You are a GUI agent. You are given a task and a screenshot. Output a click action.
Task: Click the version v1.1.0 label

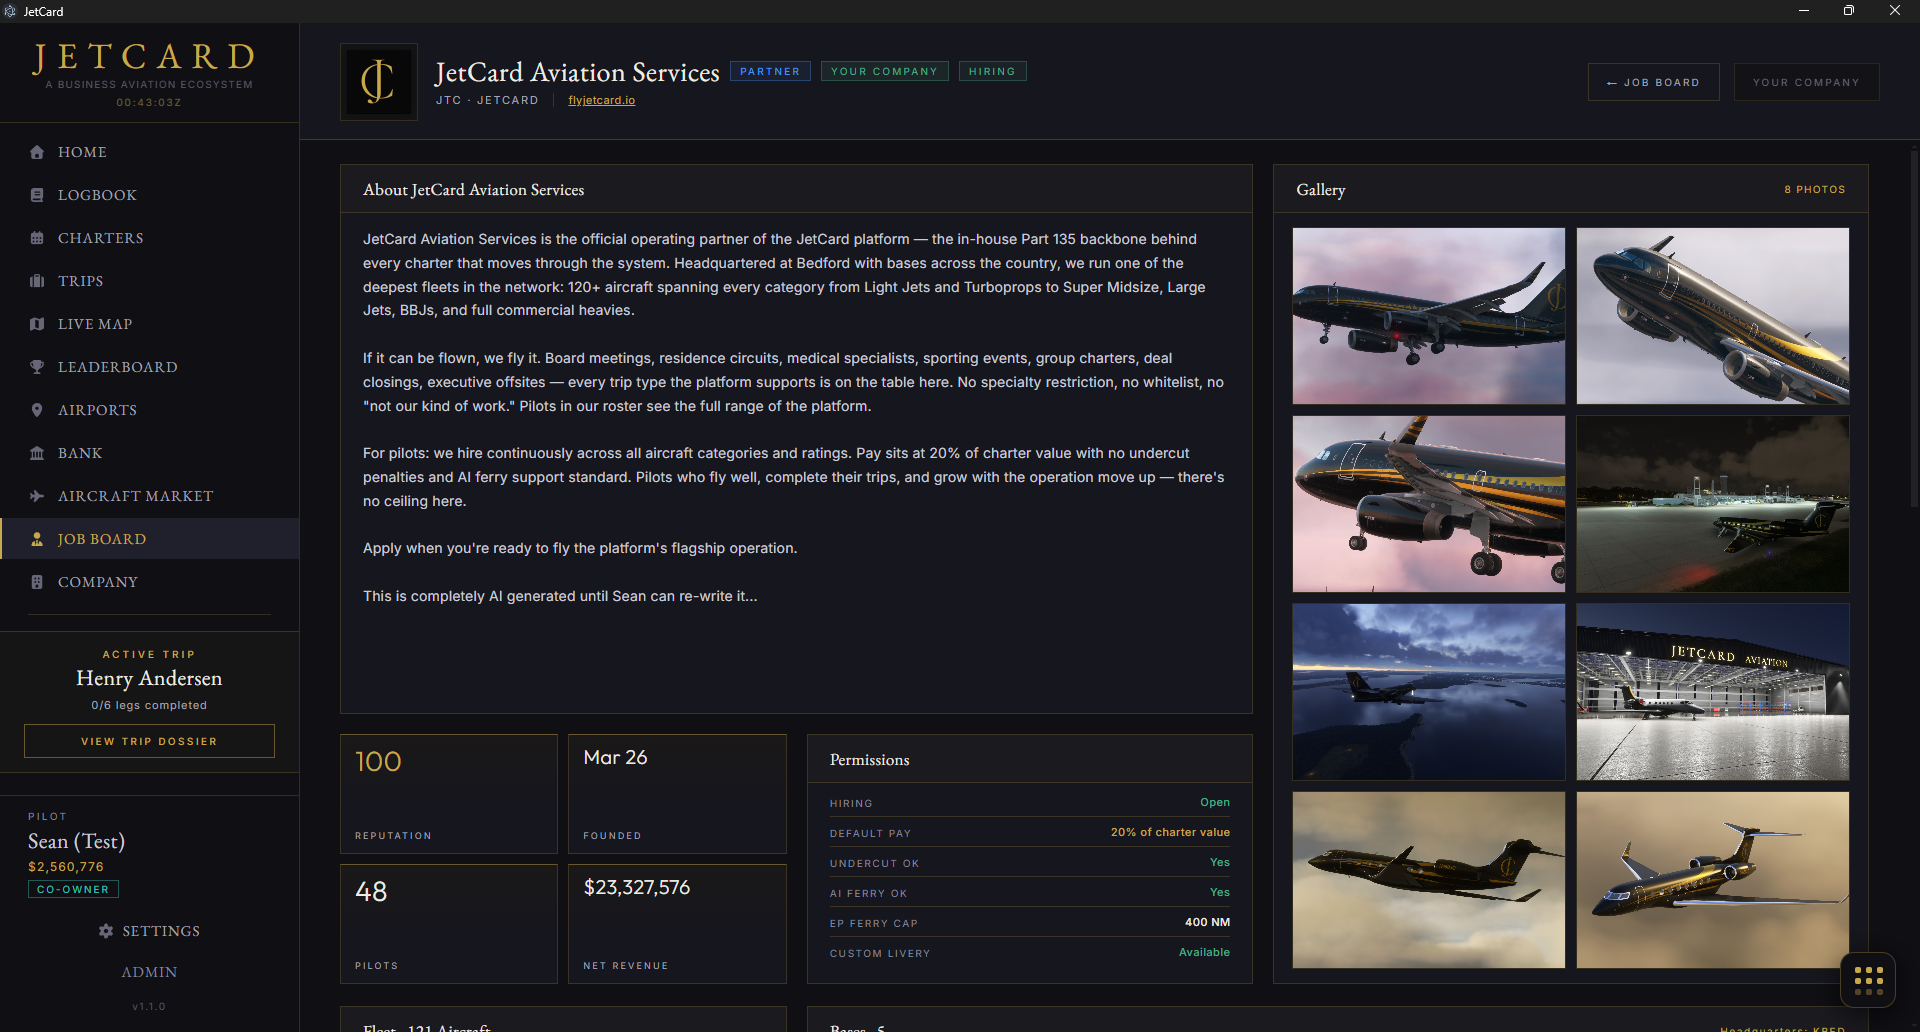coord(149,1006)
